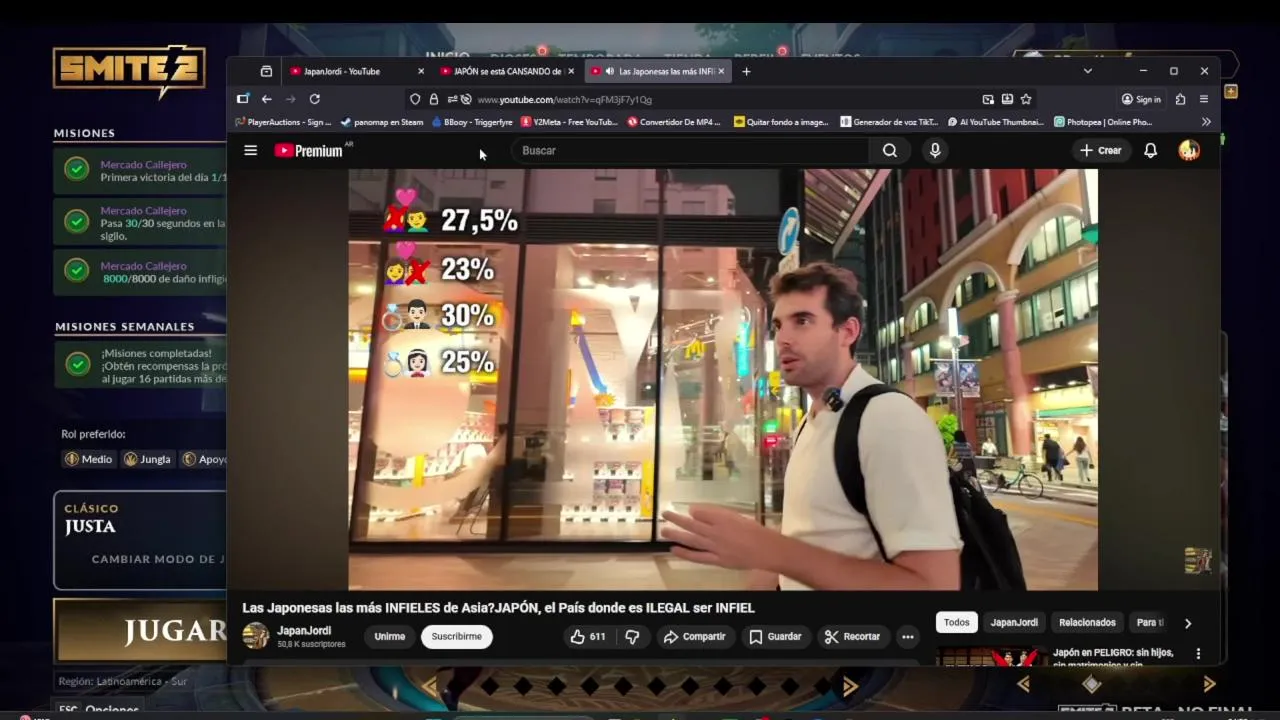Screen dimensions: 1280x720
Task: Save video with Guardar button
Action: click(x=775, y=636)
